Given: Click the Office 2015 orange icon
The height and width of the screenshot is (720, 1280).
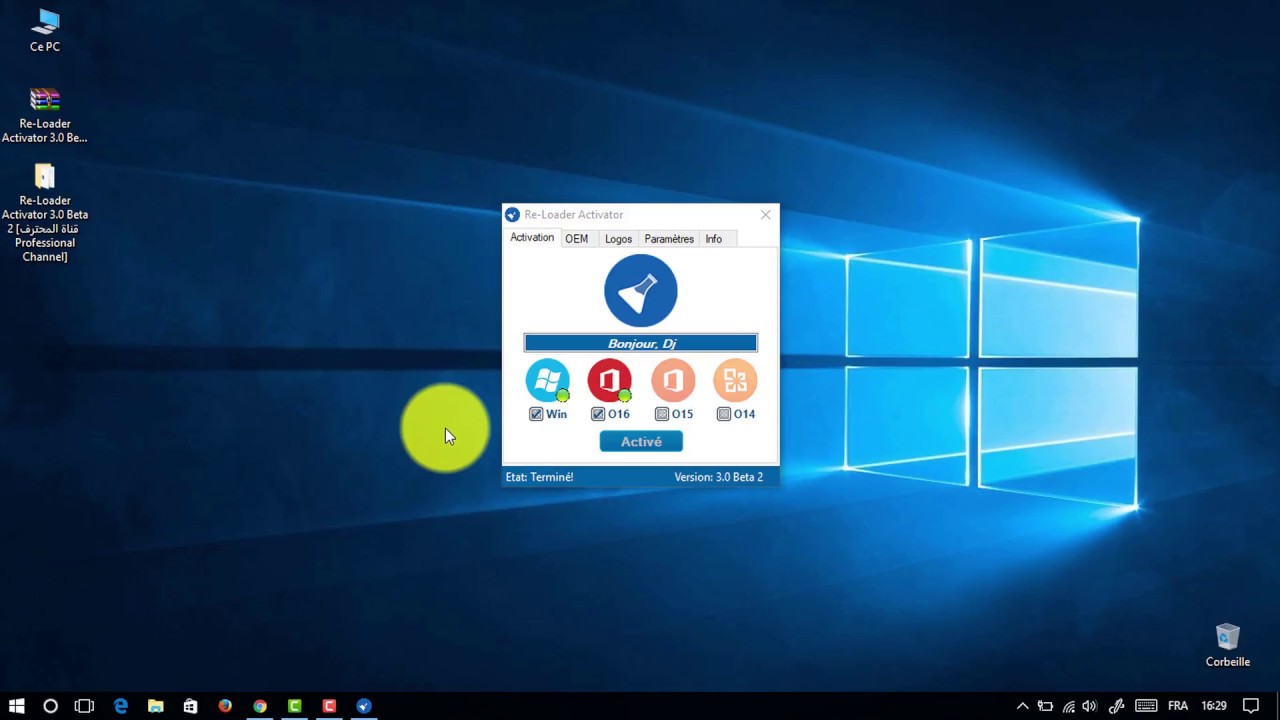Looking at the screenshot, I should click(x=673, y=381).
